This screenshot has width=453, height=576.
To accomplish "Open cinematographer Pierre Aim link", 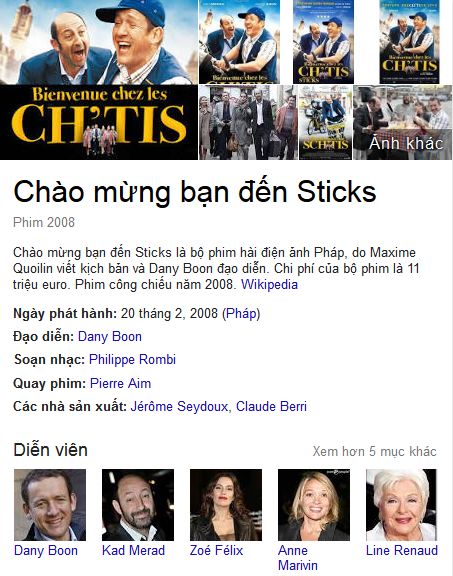I will click(121, 383).
